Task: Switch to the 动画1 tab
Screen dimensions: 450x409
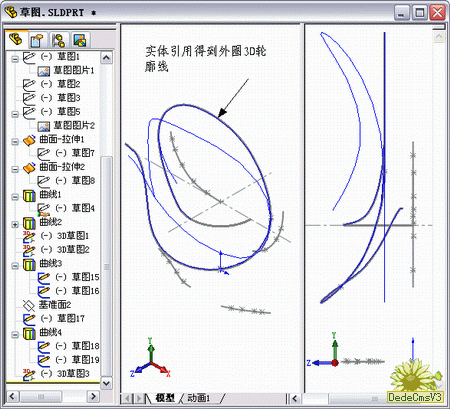Action: tap(199, 398)
